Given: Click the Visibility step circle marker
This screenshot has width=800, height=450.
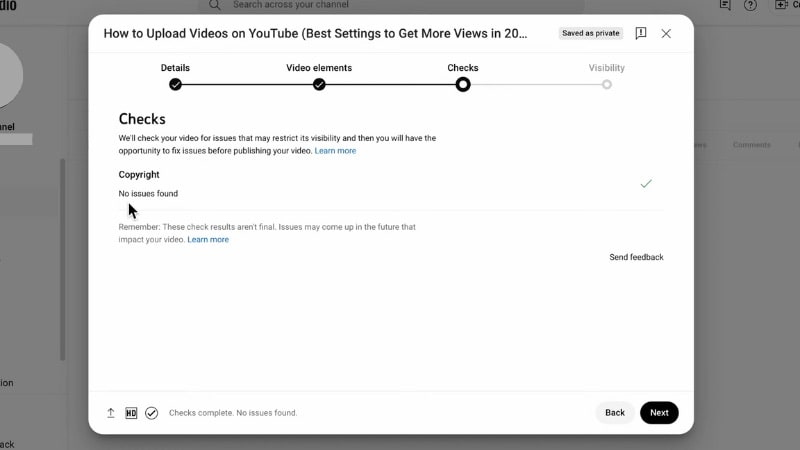Looking at the screenshot, I should (607, 85).
